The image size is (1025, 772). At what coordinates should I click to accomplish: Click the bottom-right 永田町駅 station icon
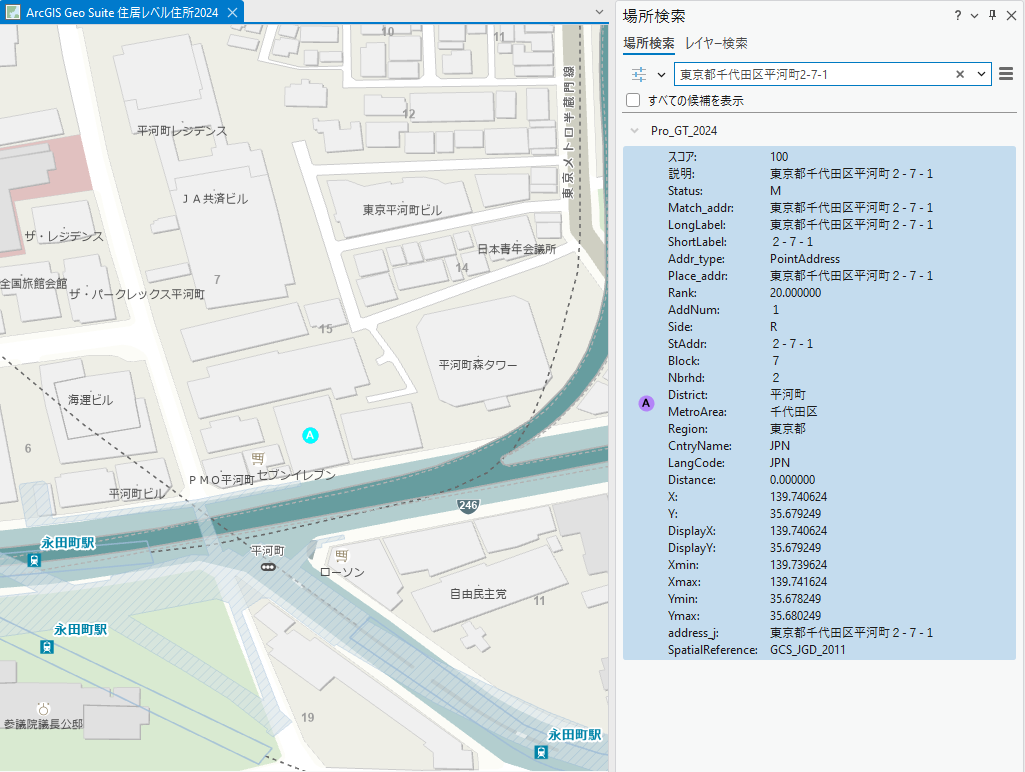point(541,752)
